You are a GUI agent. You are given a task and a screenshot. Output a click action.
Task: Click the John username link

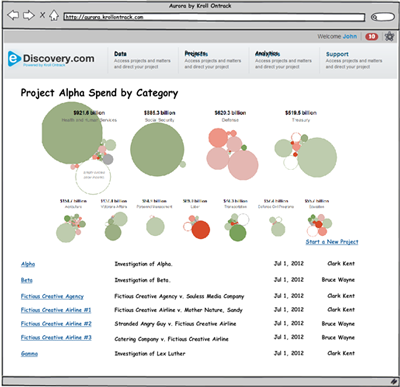350,36
